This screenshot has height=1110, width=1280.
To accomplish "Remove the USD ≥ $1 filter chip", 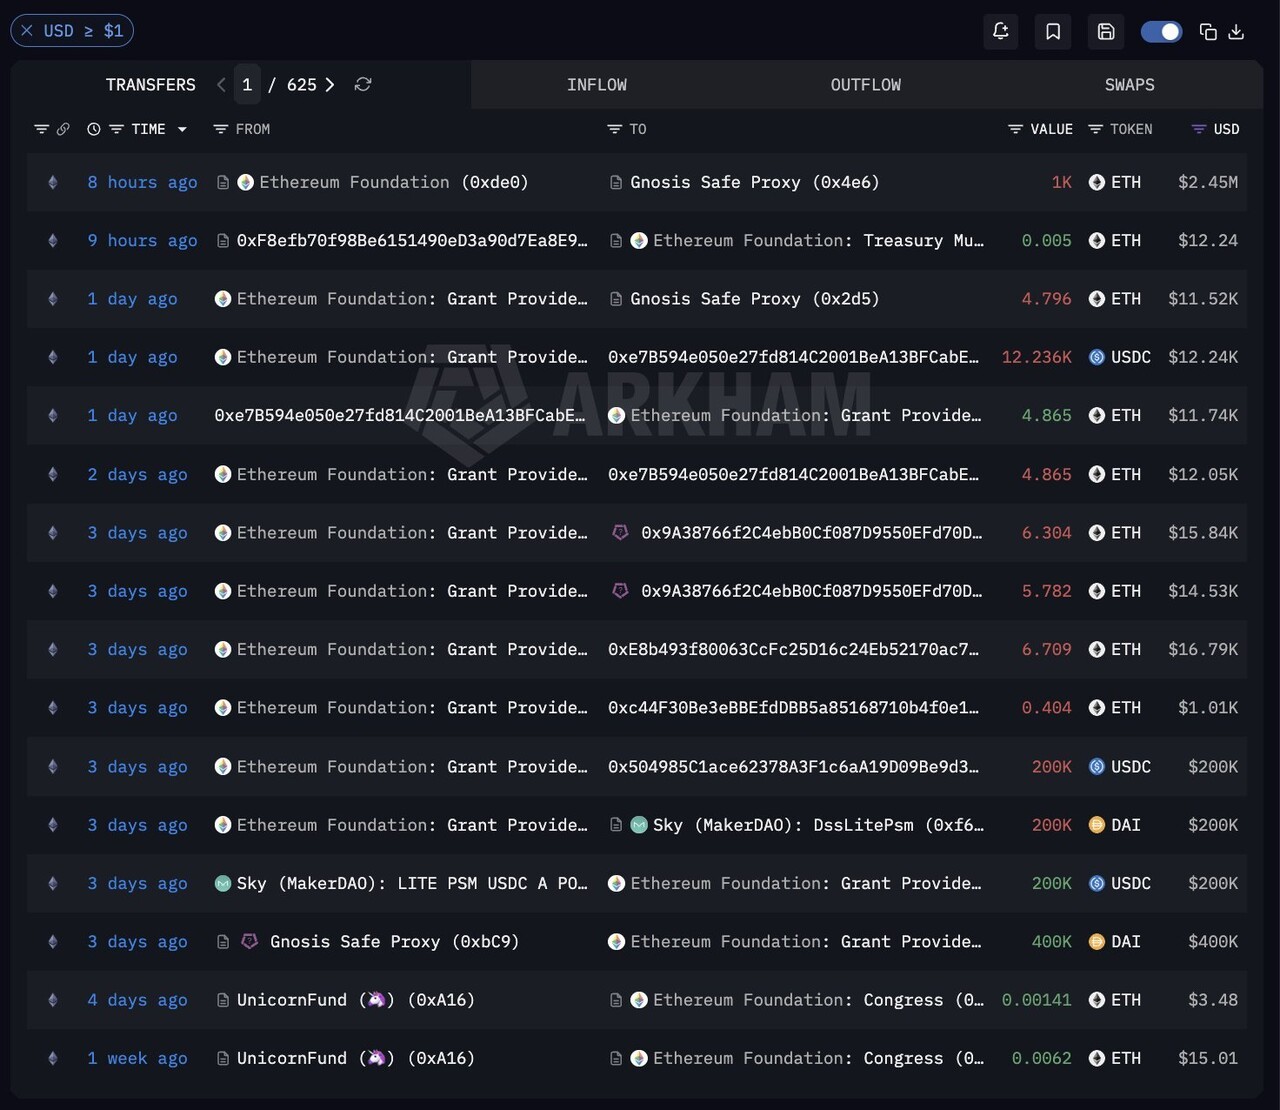I will click(x=27, y=31).
